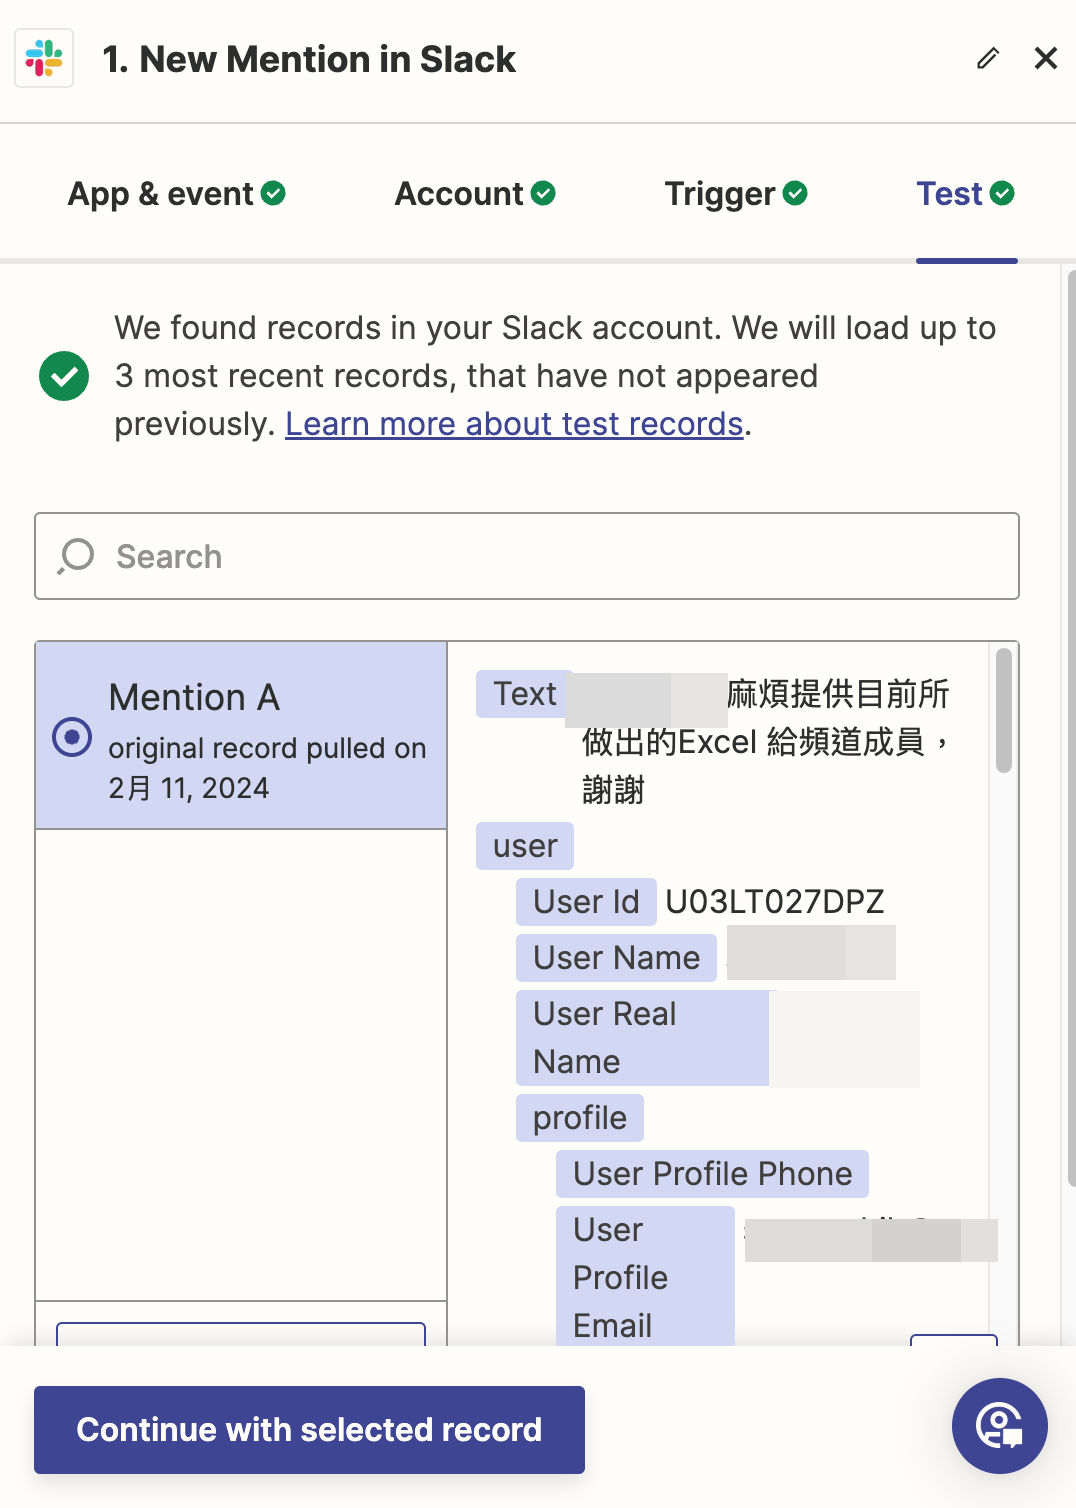This screenshot has height=1508, width=1076.
Task: Click the User Profile Email label
Action: (x=646, y=1276)
